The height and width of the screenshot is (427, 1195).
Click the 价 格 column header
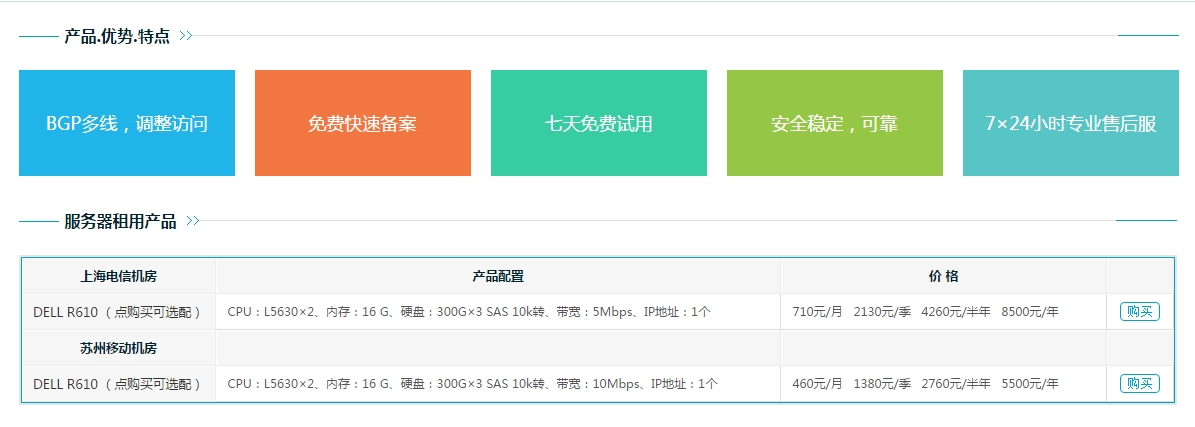944,276
